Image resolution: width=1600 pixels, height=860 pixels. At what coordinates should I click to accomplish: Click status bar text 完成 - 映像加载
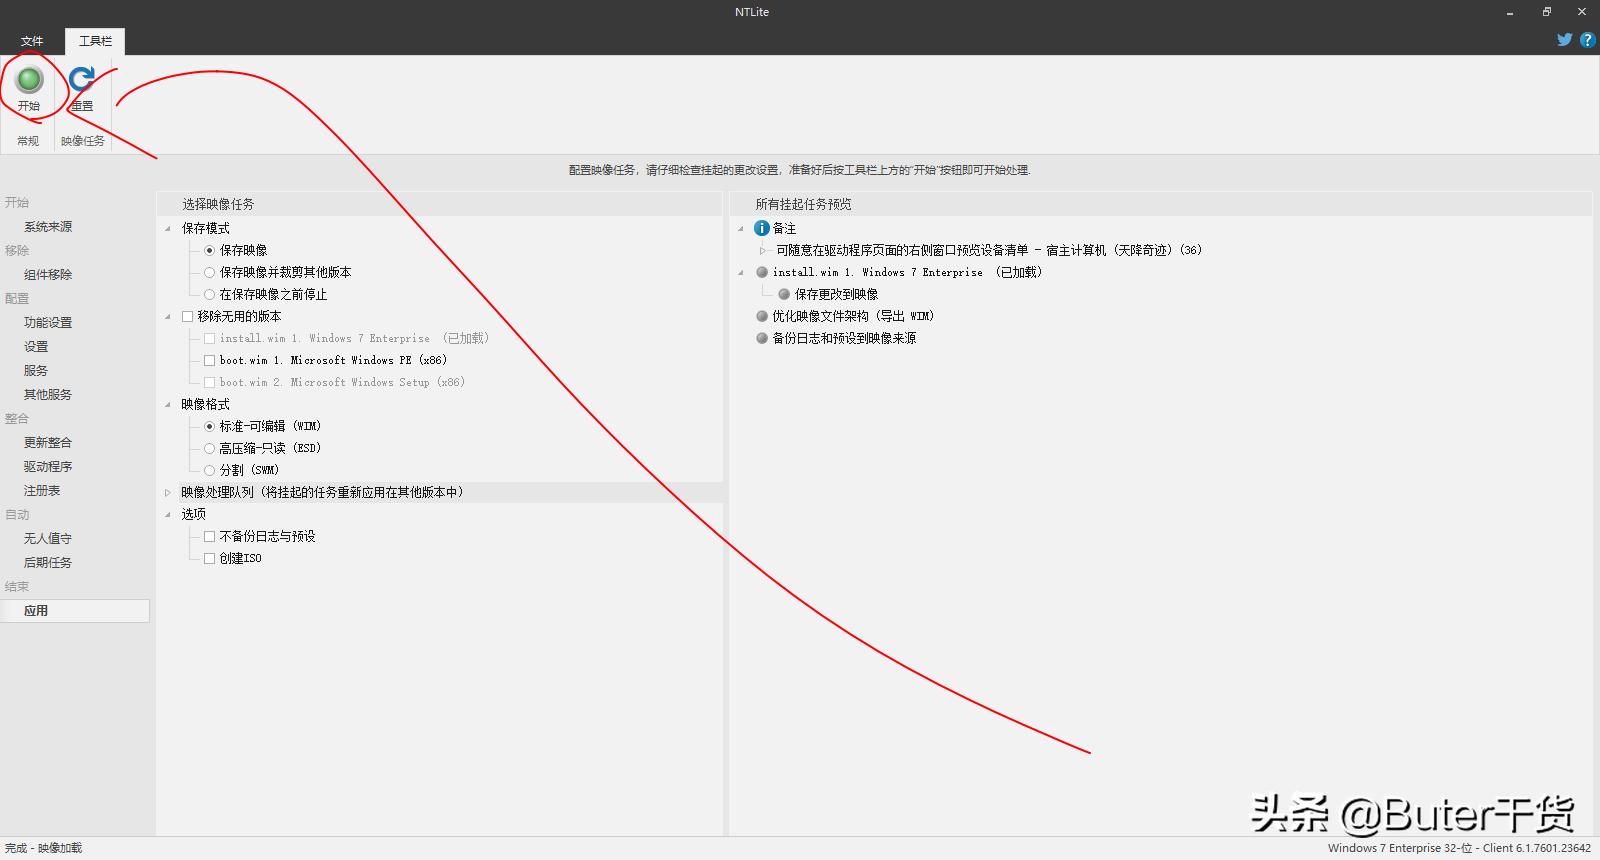43,848
